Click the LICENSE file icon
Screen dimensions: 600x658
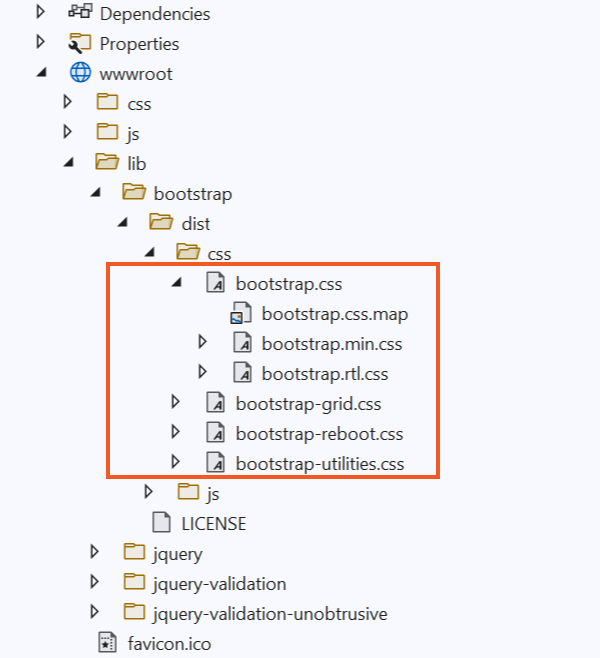click(161, 522)
